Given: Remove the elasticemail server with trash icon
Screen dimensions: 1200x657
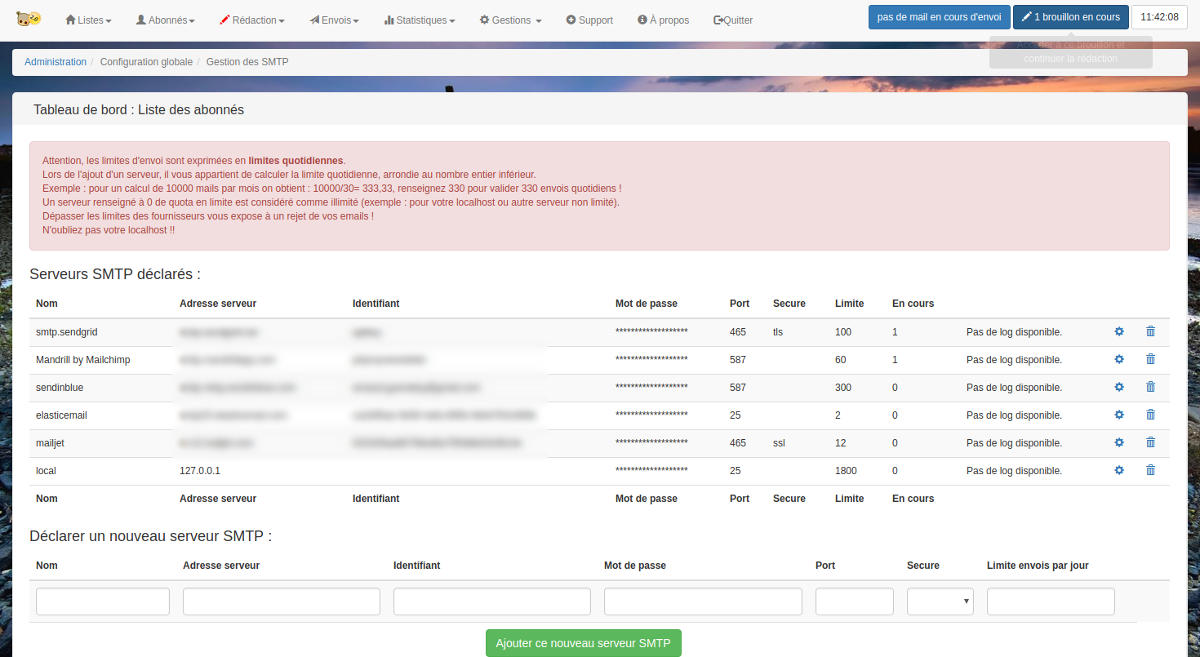Looking at the screenshot, I should [x=1150, y=414].
